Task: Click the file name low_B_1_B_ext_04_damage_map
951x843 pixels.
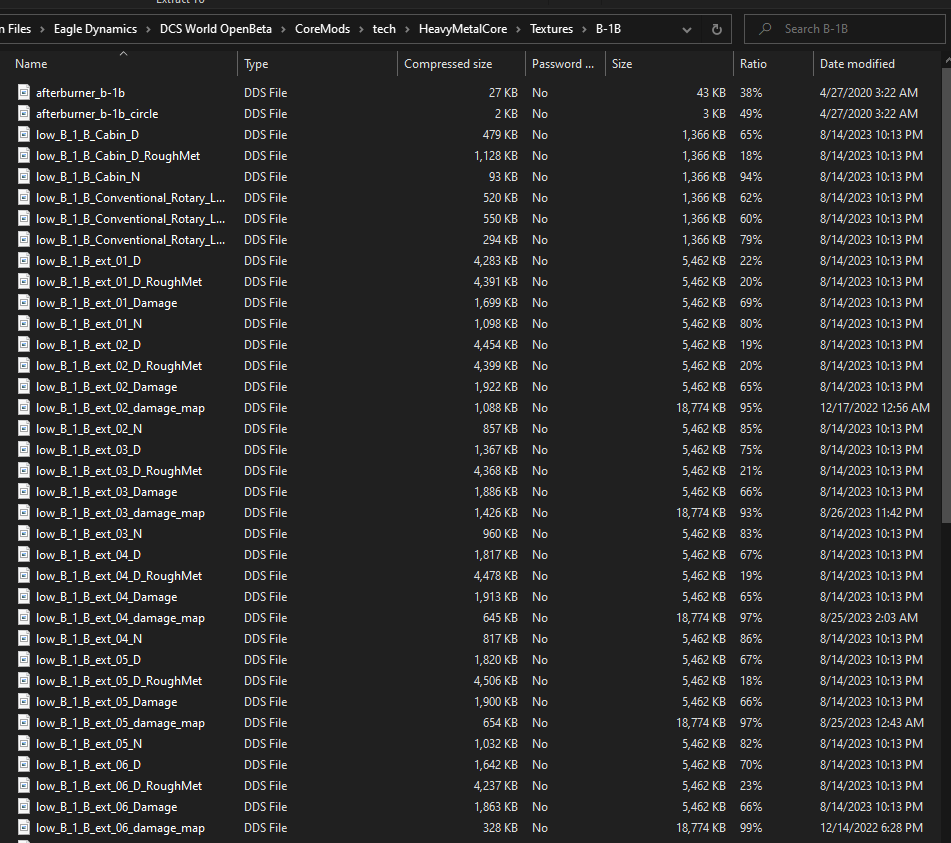Action: coord(120,617)
